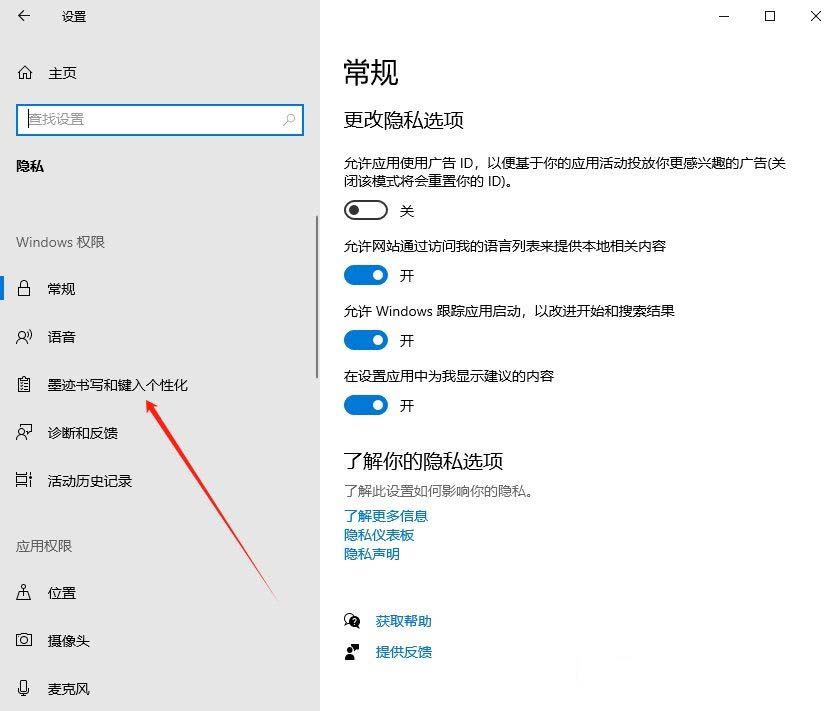Enable the advertising ID toggle
839x711 pixels.
365,210
